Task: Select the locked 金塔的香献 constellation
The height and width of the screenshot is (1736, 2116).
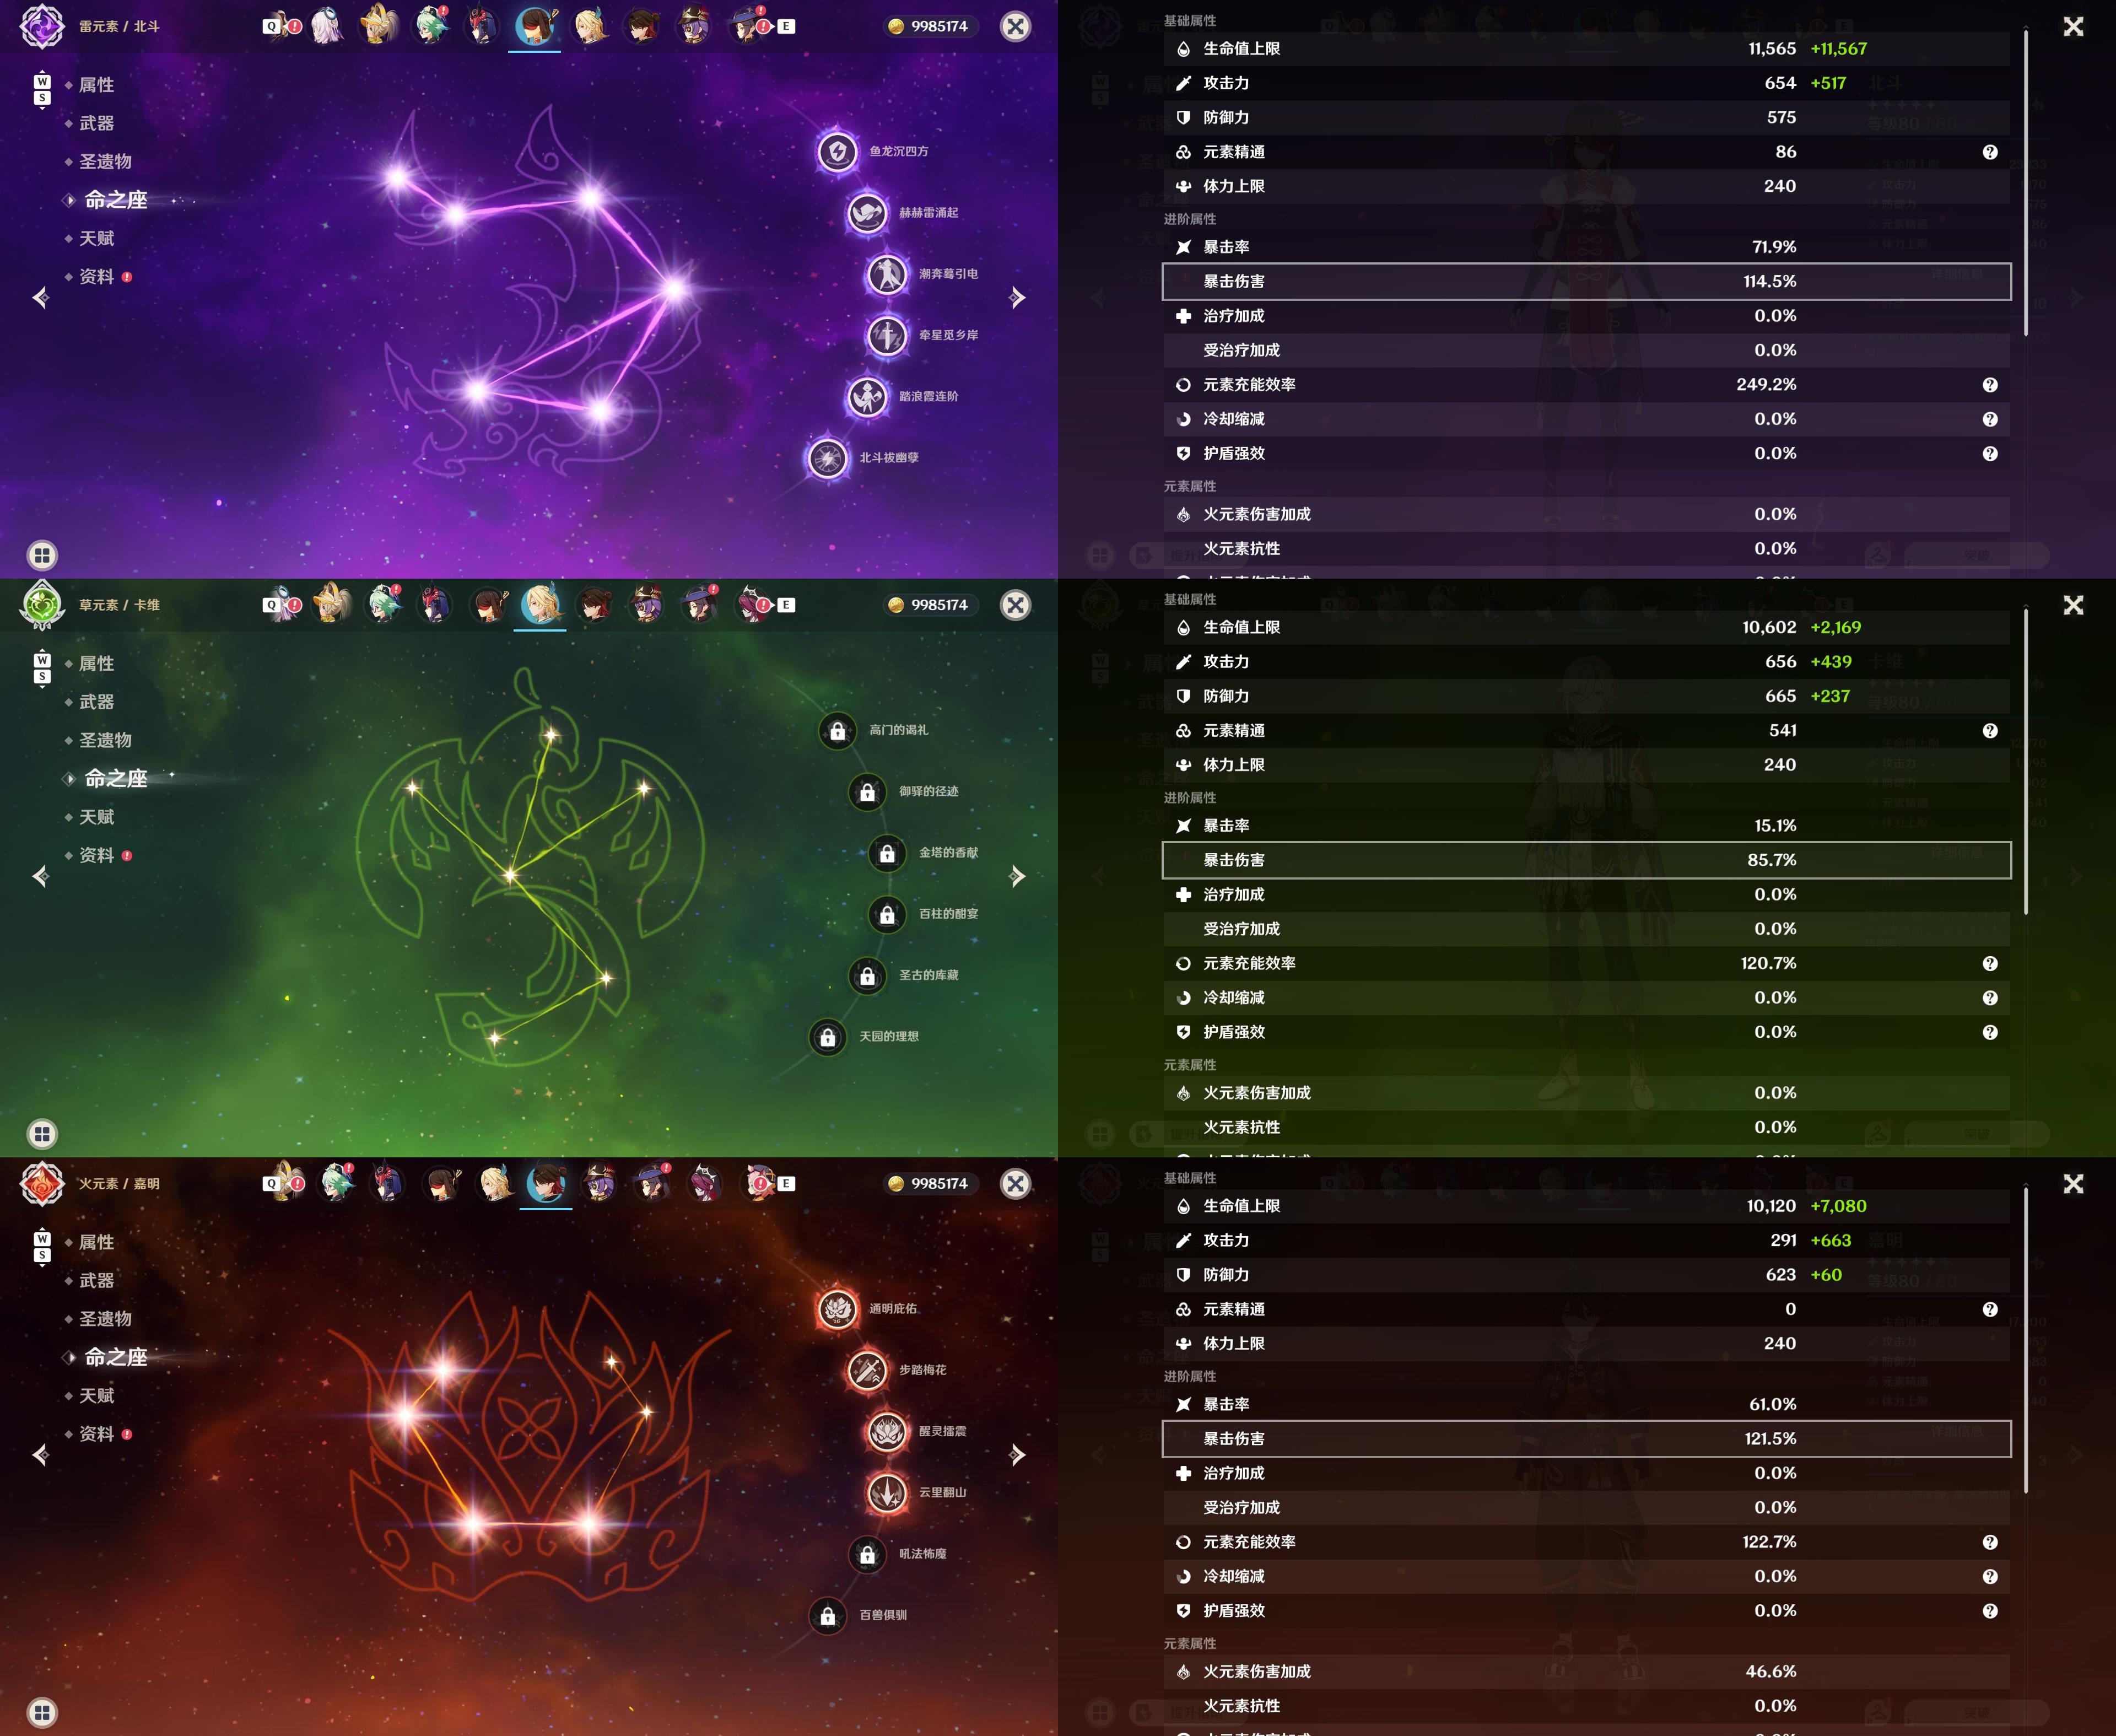Action: click(887, 853)
